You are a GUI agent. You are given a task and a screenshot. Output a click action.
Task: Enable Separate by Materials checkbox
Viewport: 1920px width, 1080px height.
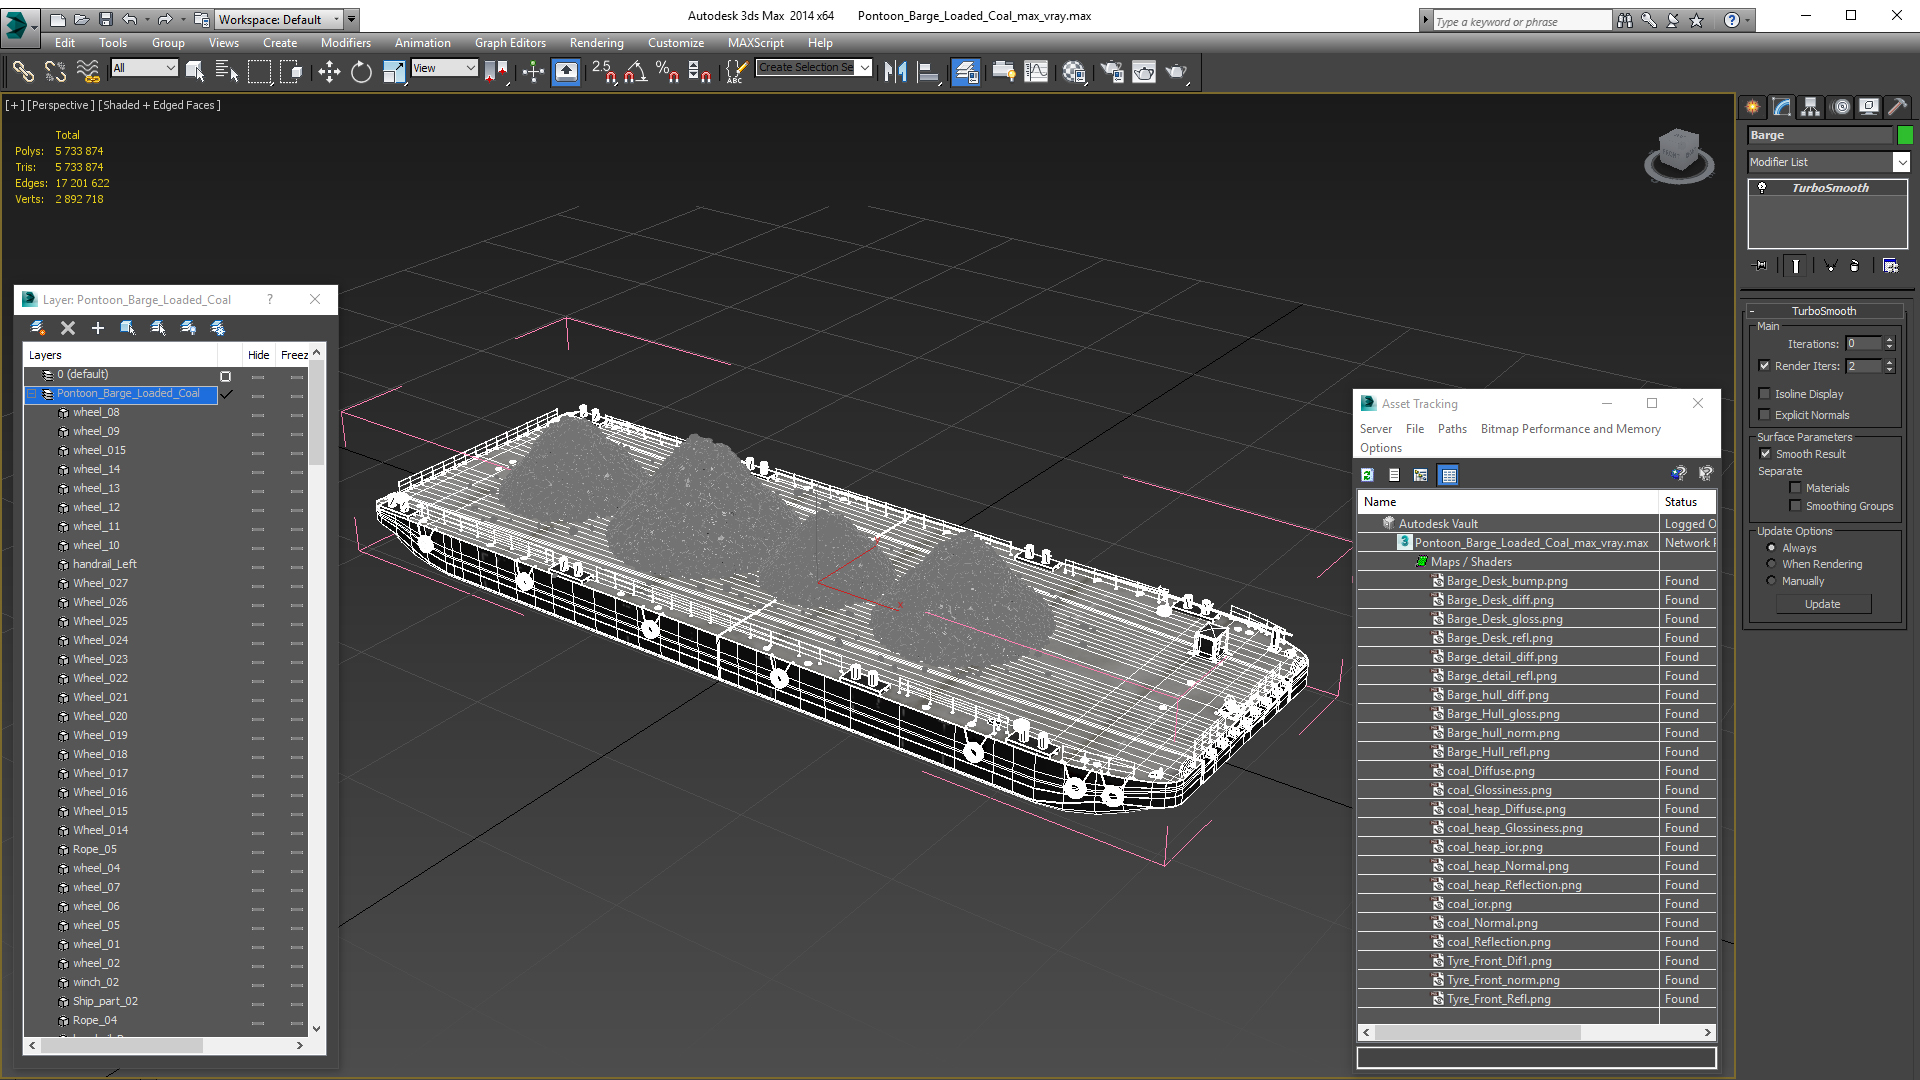click(1795, 488)
